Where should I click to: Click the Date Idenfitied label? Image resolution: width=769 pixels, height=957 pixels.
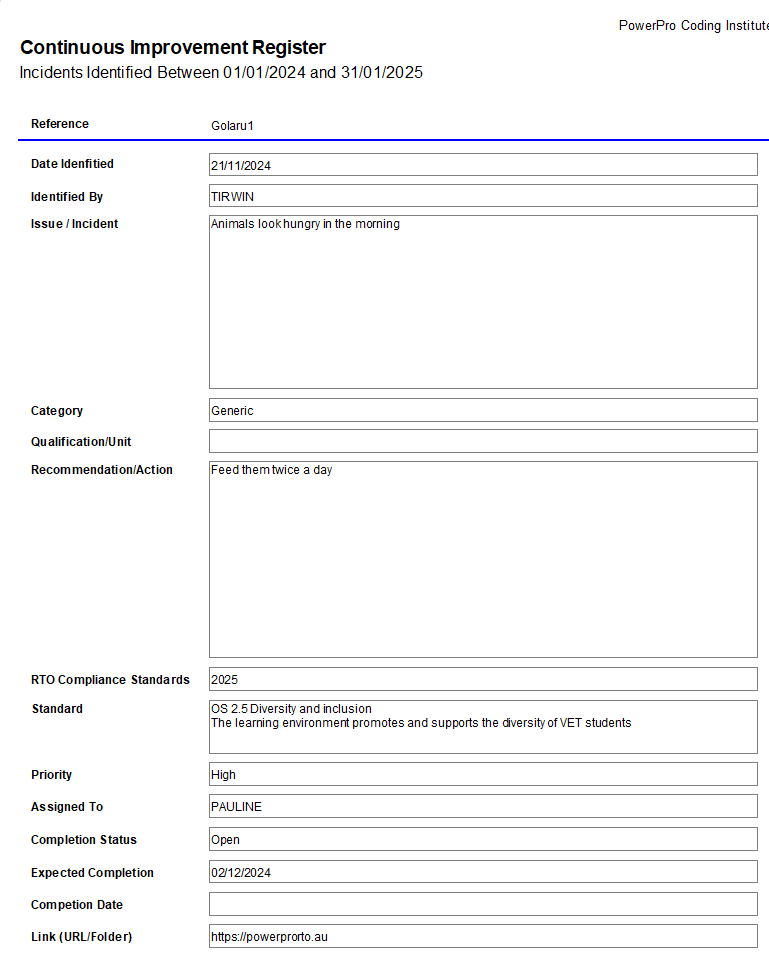tap(72, 164)
